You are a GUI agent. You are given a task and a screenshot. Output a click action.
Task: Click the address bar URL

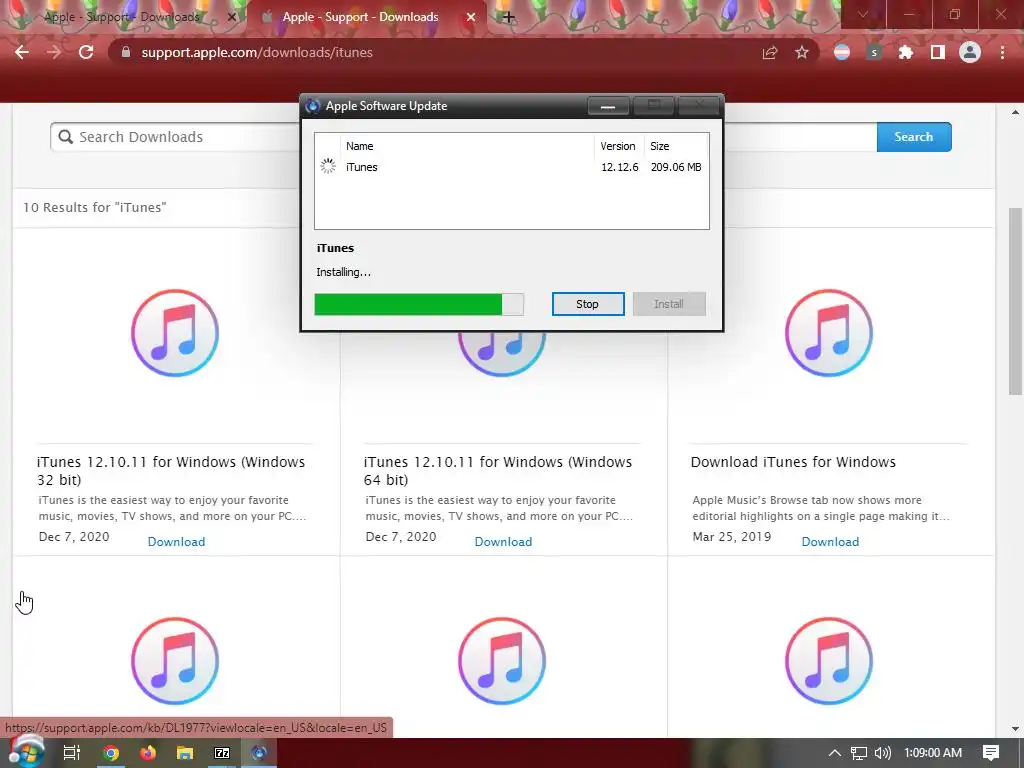[x=257, y=52]
